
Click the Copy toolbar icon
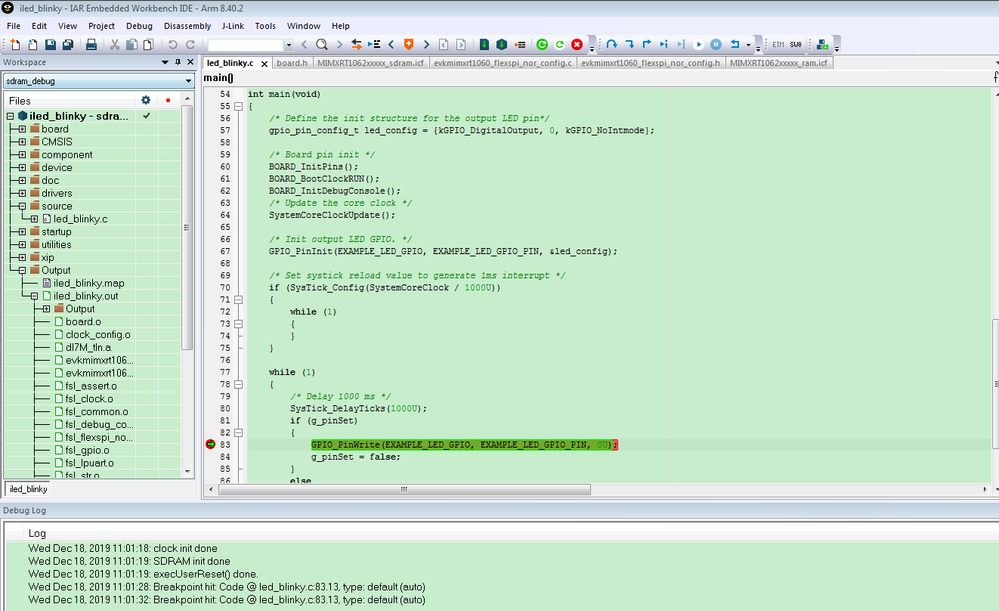pyautogui.click(x=132, y=45)
